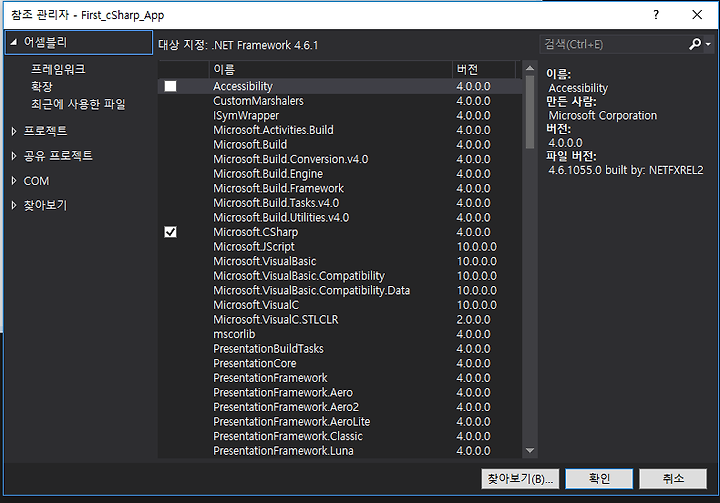Open 최근에 사용한 파일 list
Image resolution: width=720 pixels, height=503 pixels.
tap(78, 104)
